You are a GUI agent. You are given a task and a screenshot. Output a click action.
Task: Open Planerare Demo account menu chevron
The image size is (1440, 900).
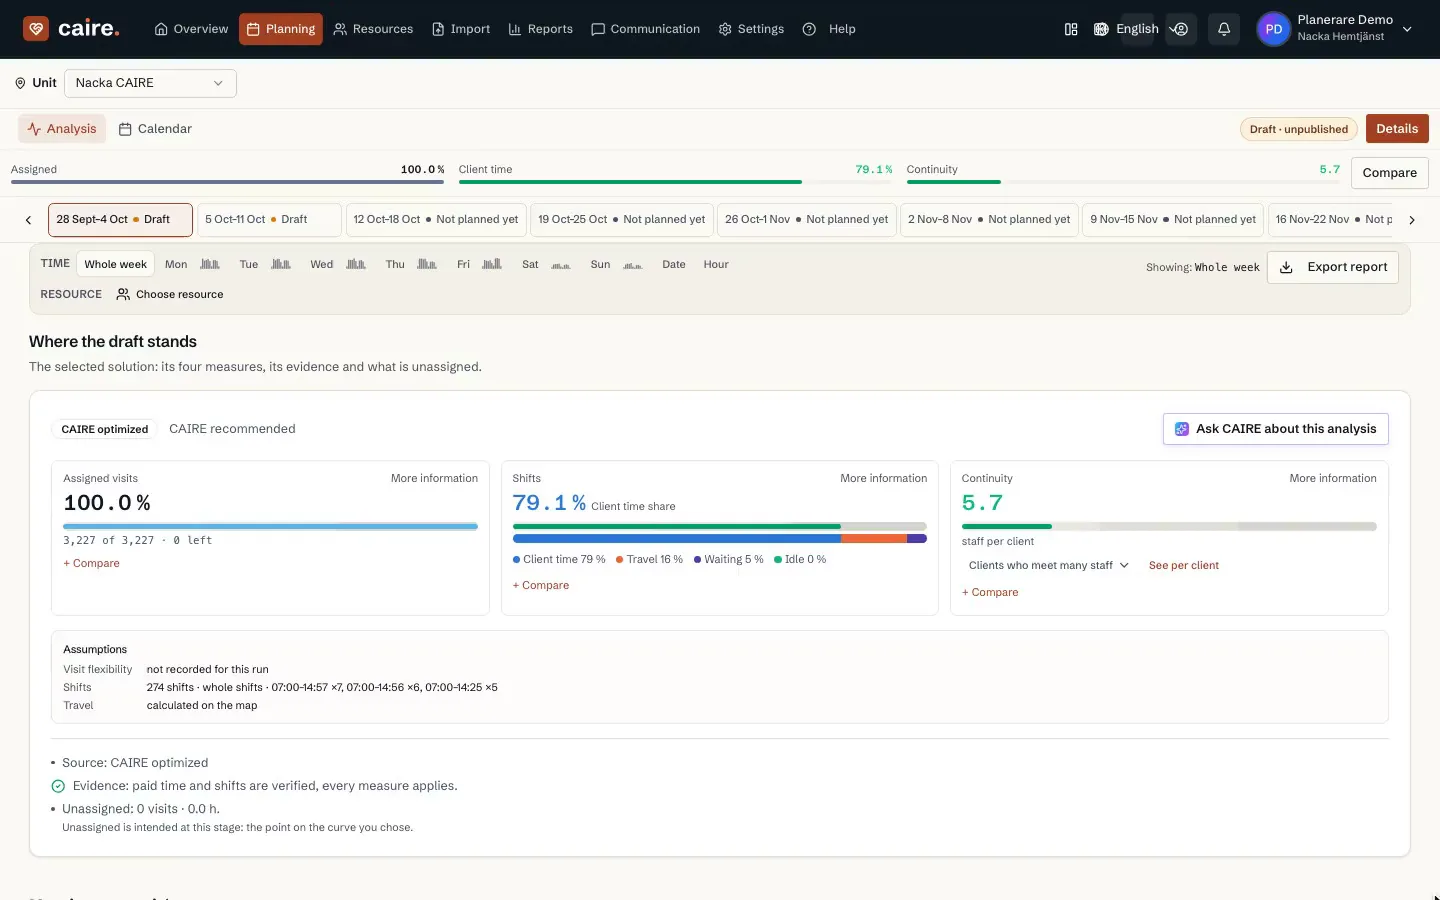(x=1407, y=29)
